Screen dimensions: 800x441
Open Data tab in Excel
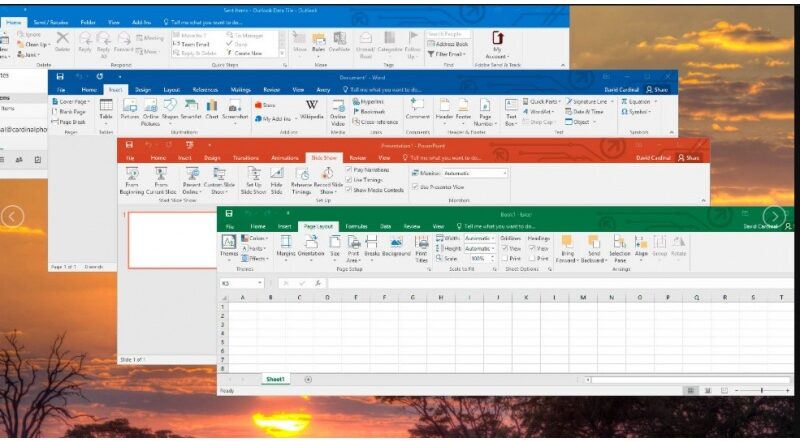coord(385,226)
